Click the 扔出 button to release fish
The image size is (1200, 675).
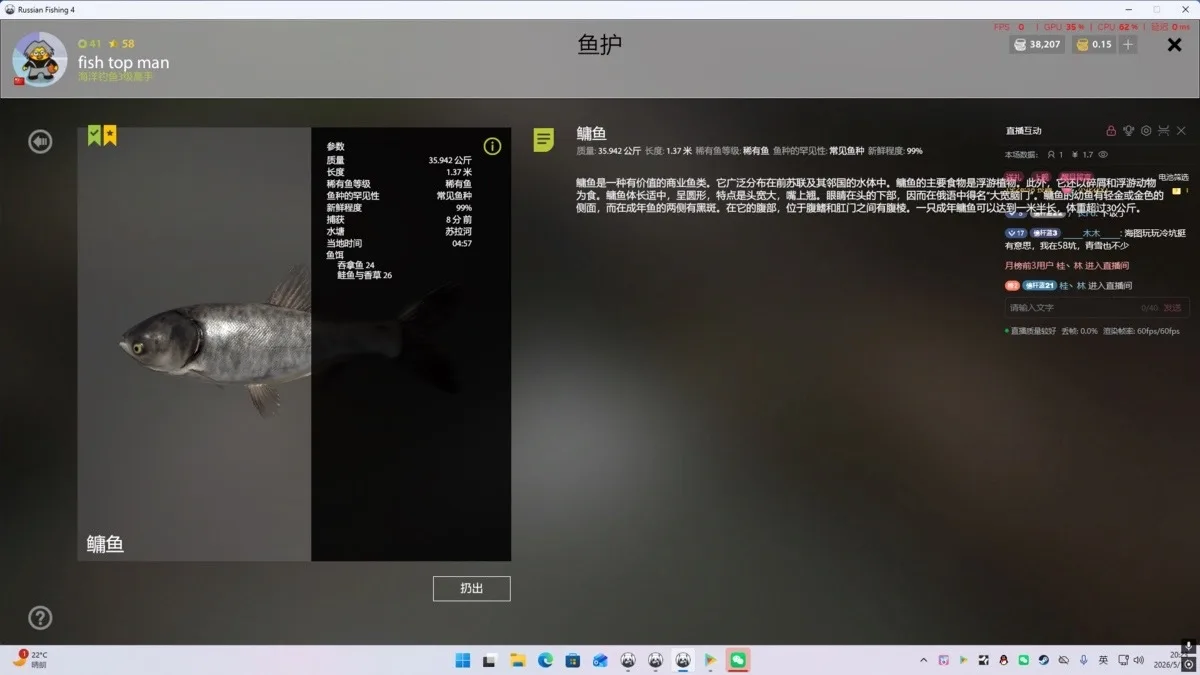pos(472,588)
